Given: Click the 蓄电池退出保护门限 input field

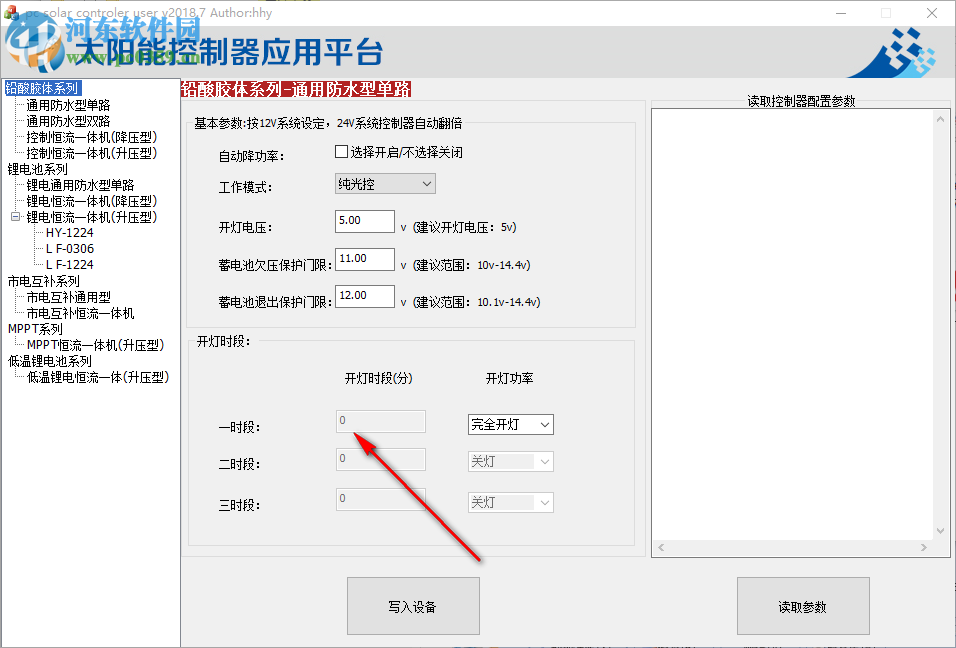Looking at the screenshot, I should (365, 296).
